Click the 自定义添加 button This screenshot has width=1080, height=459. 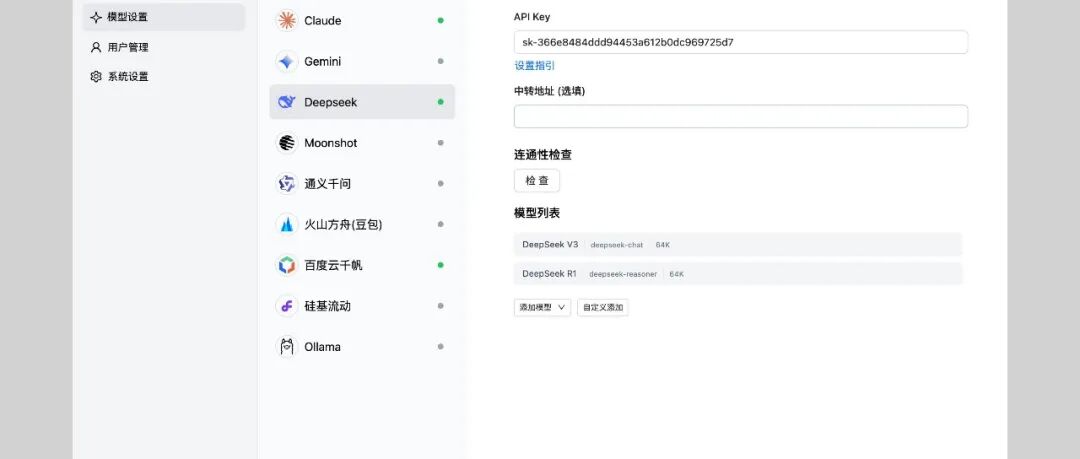point(603,307)
